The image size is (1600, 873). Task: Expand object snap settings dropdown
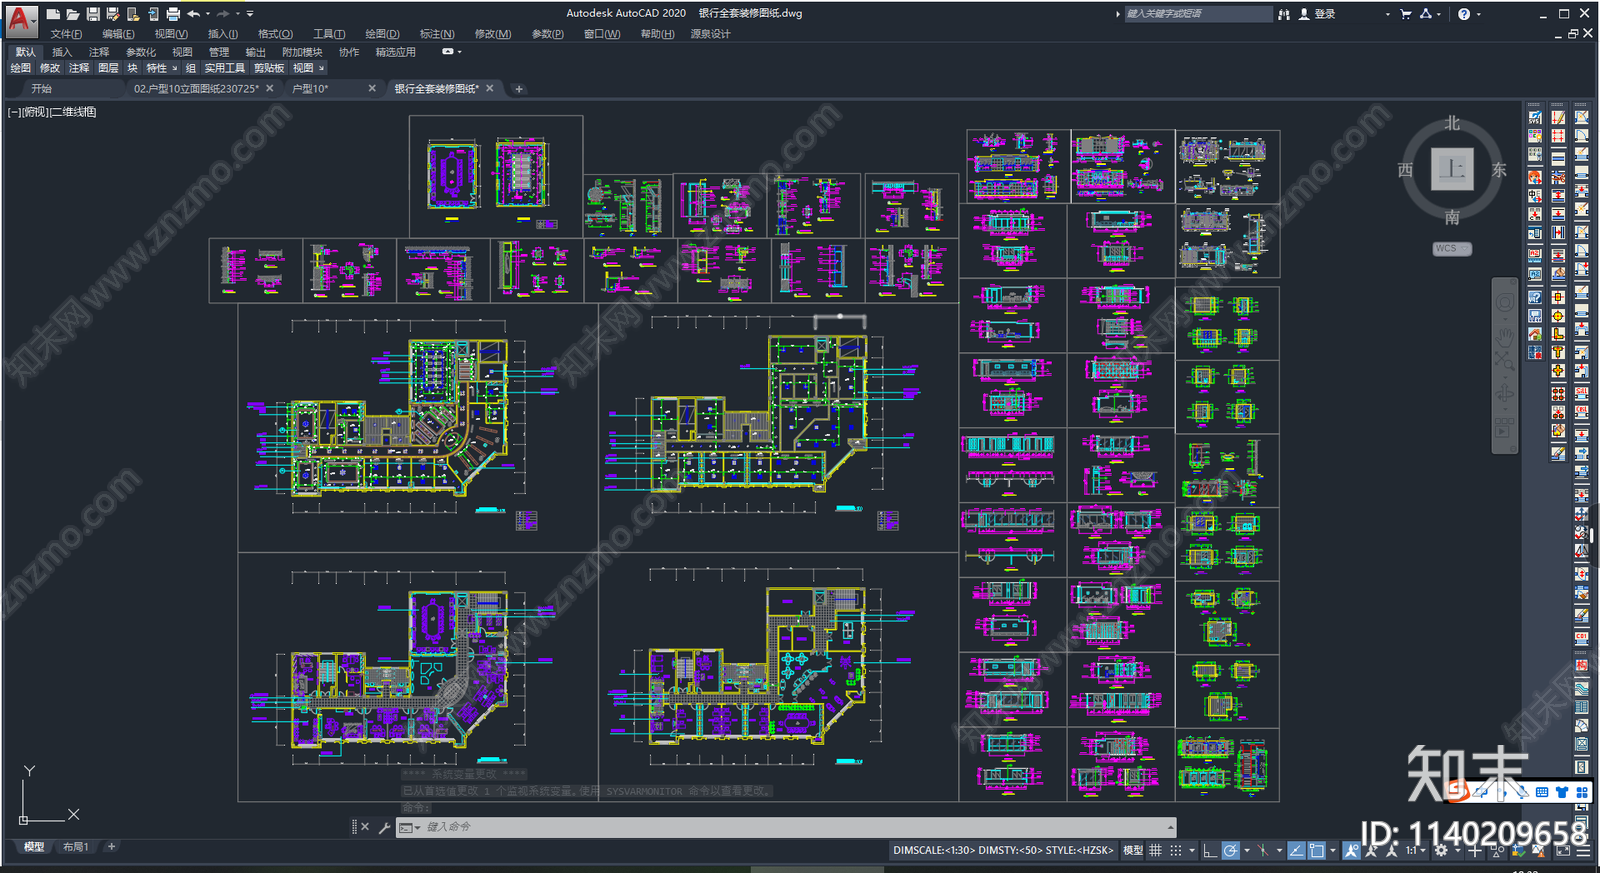1333,851
